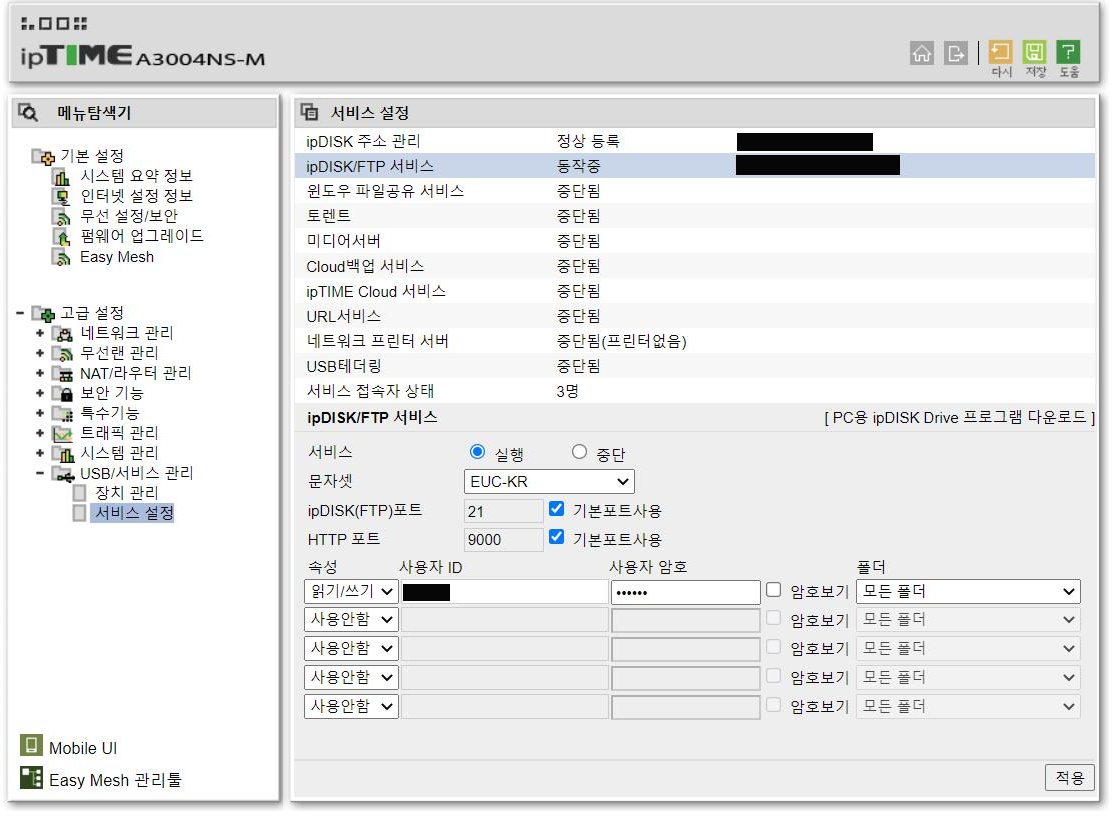Viewport: 1120px width, 821px height.
Task: Click the Easy Mesh 관리툴 link text
Action: [115, 780]
